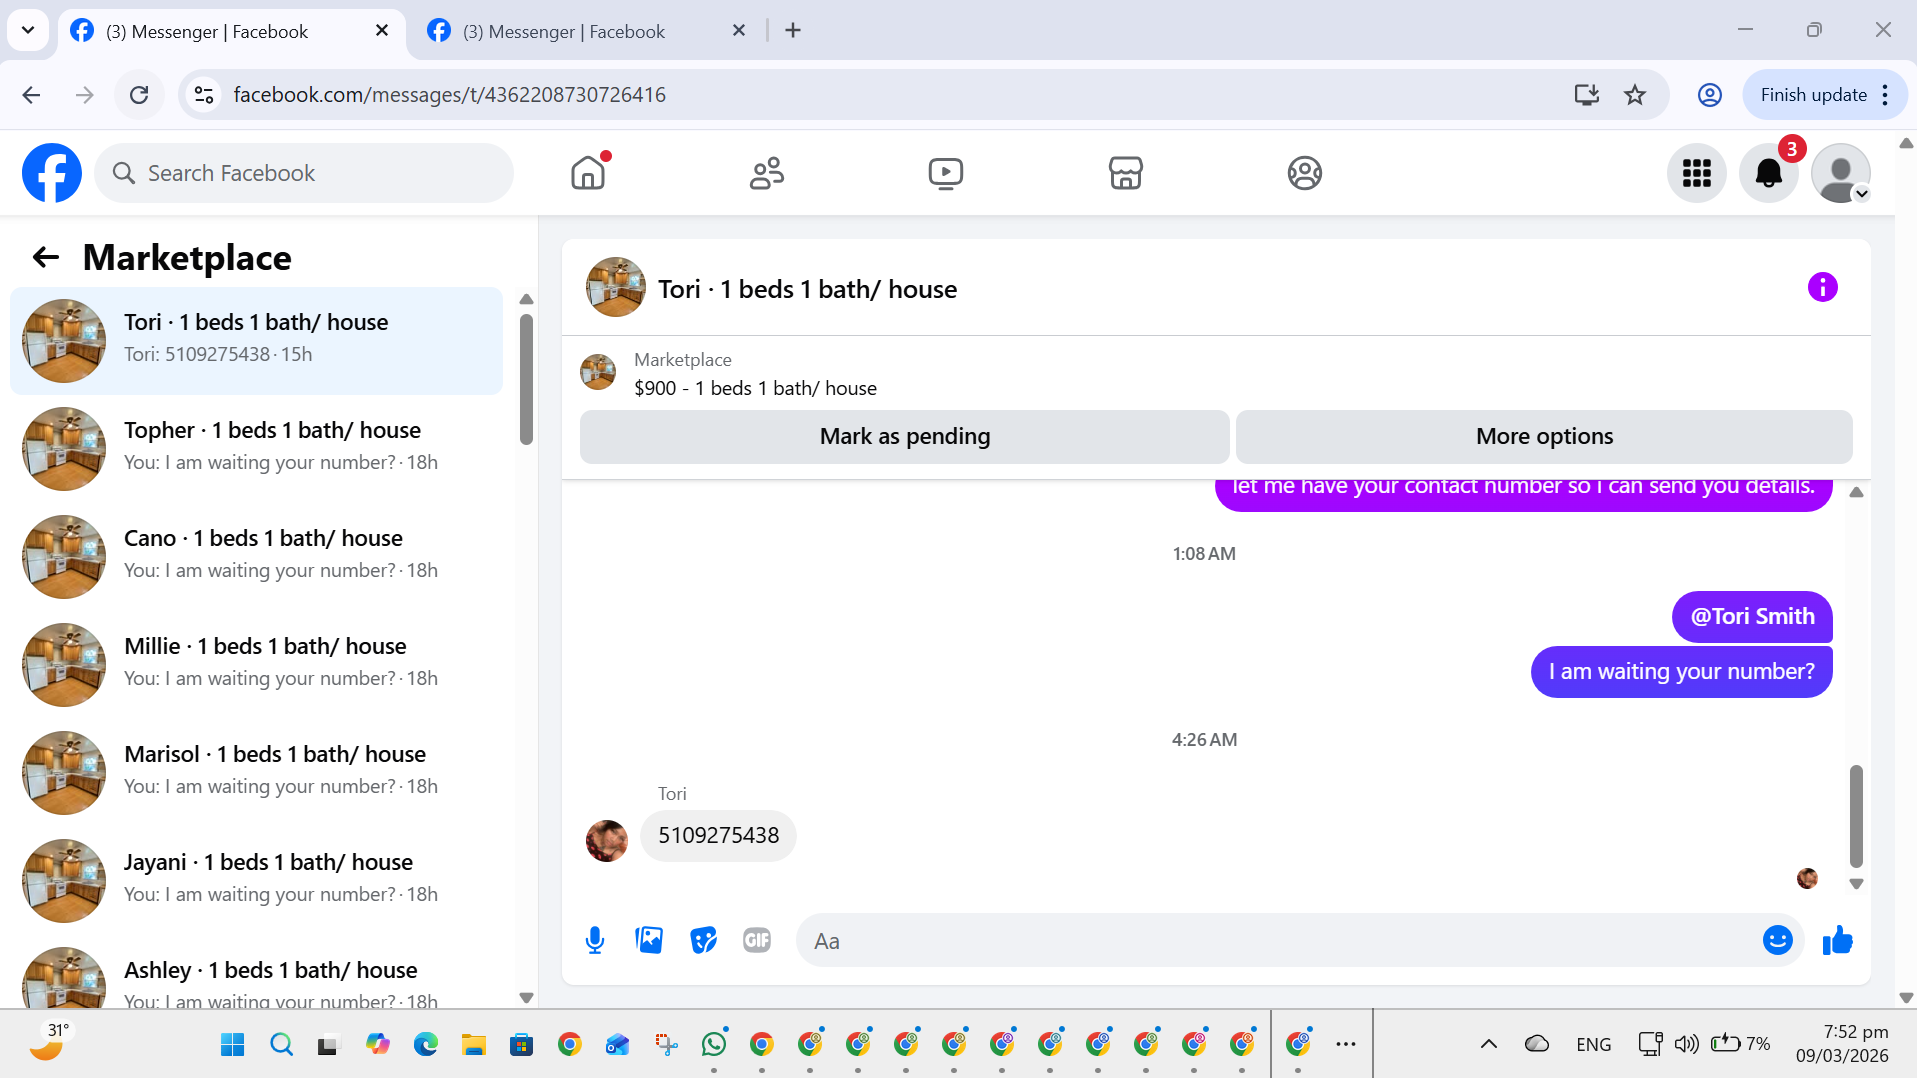This screenshot has width=1917, height=1078.
Task: Open the tab search dropdown arrow
Action: pos(28,30)
